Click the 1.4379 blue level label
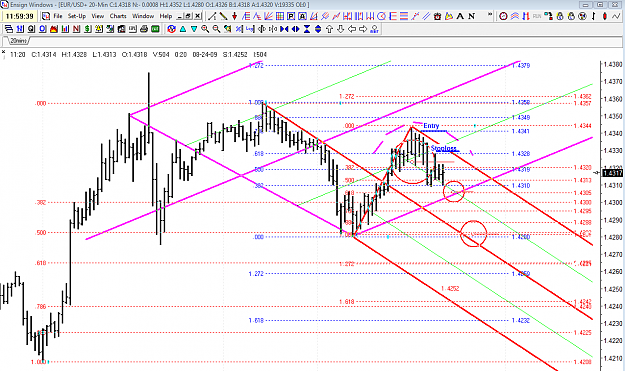 pyautogui.click(x=521, y=65)
